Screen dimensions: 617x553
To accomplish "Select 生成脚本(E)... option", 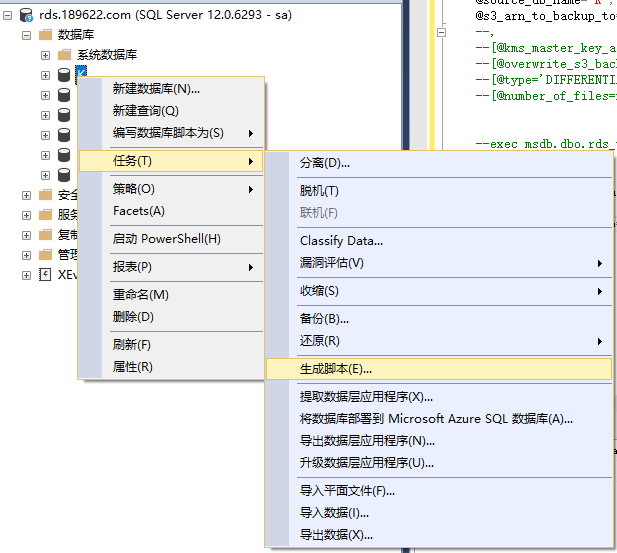I will point(439,369).
